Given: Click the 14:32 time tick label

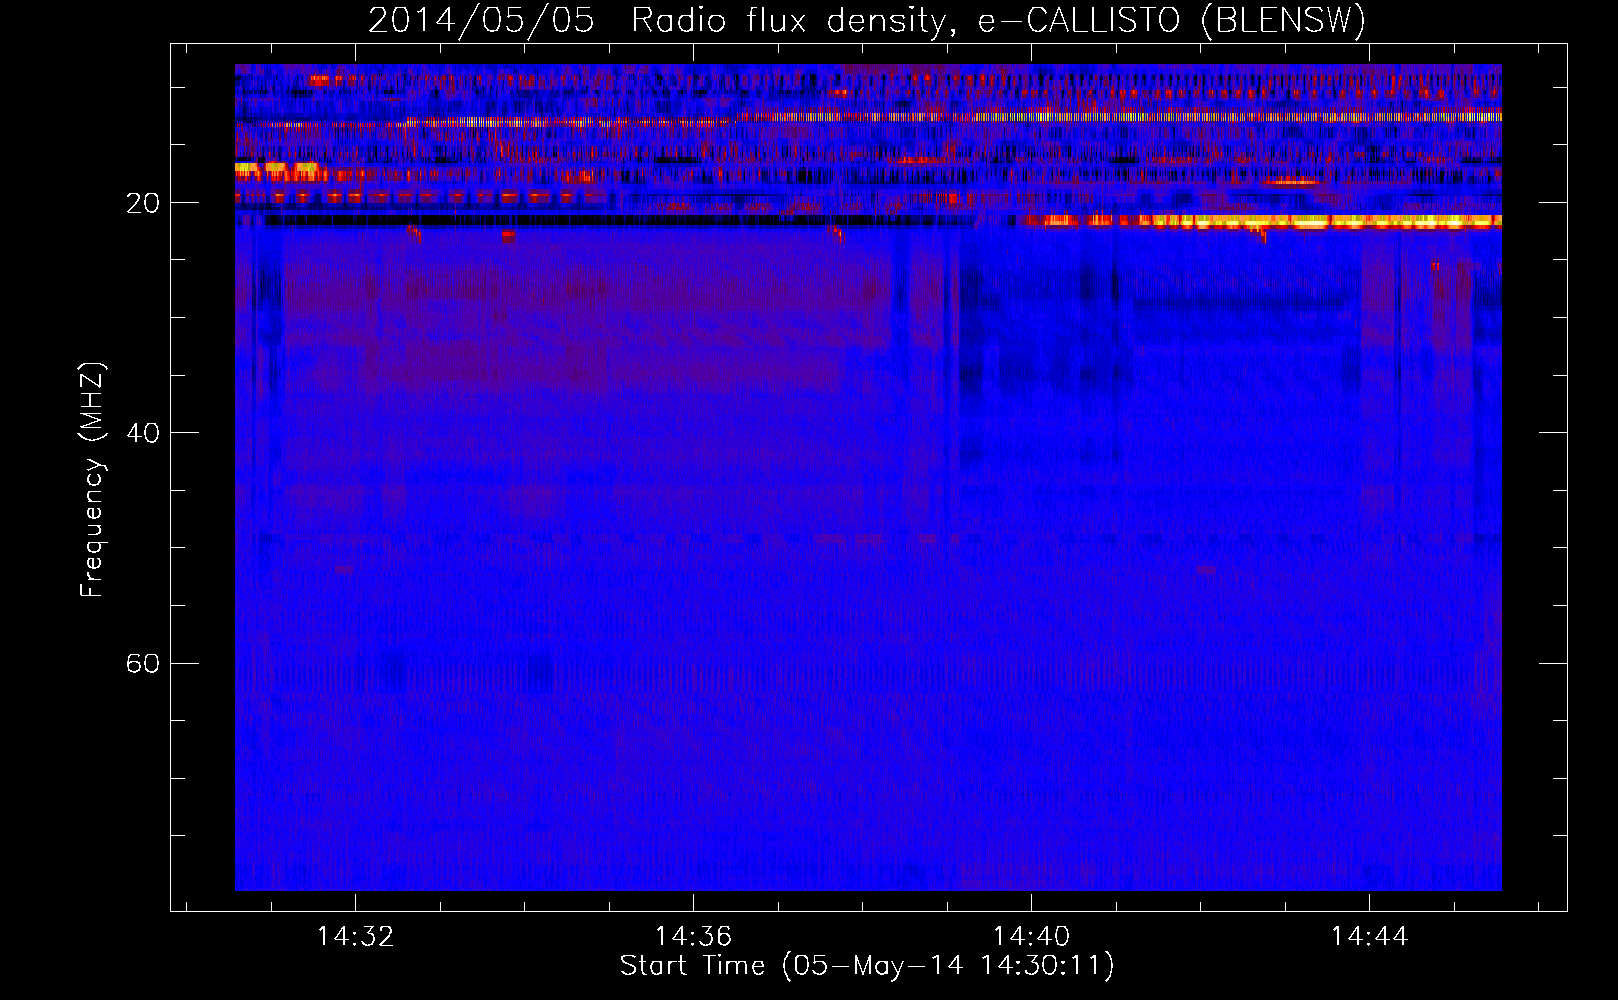Looking at the screenshot, I should [355, 937].
